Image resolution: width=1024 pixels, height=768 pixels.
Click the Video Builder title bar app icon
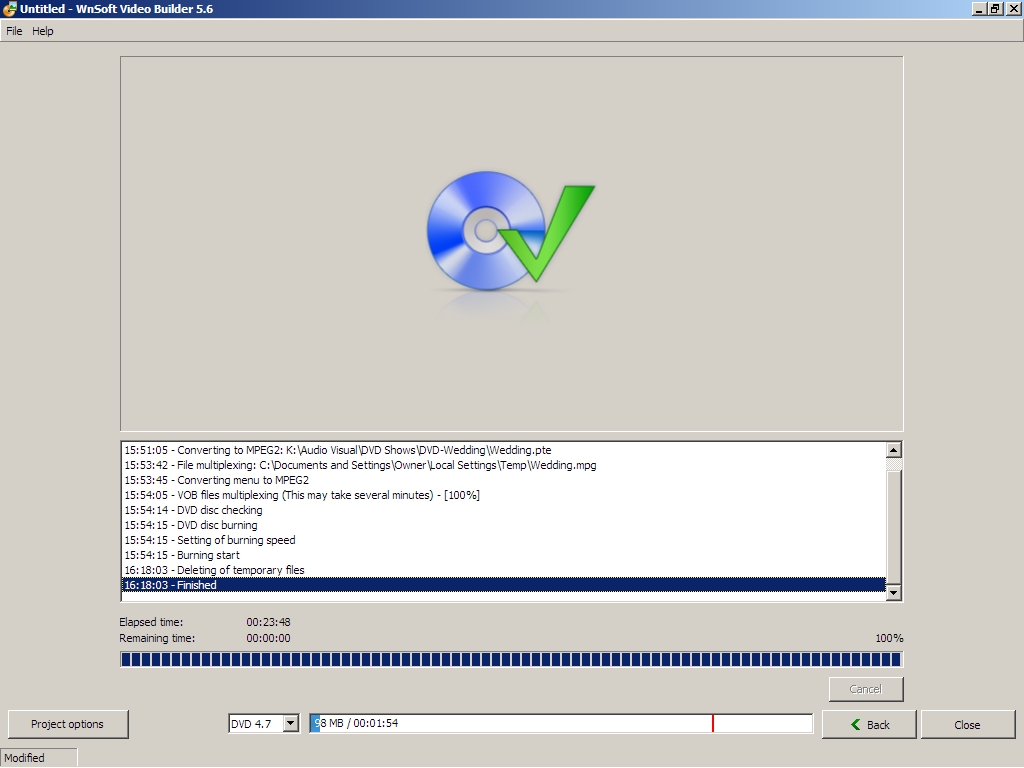pyautogui.click(x=9, y=8)
